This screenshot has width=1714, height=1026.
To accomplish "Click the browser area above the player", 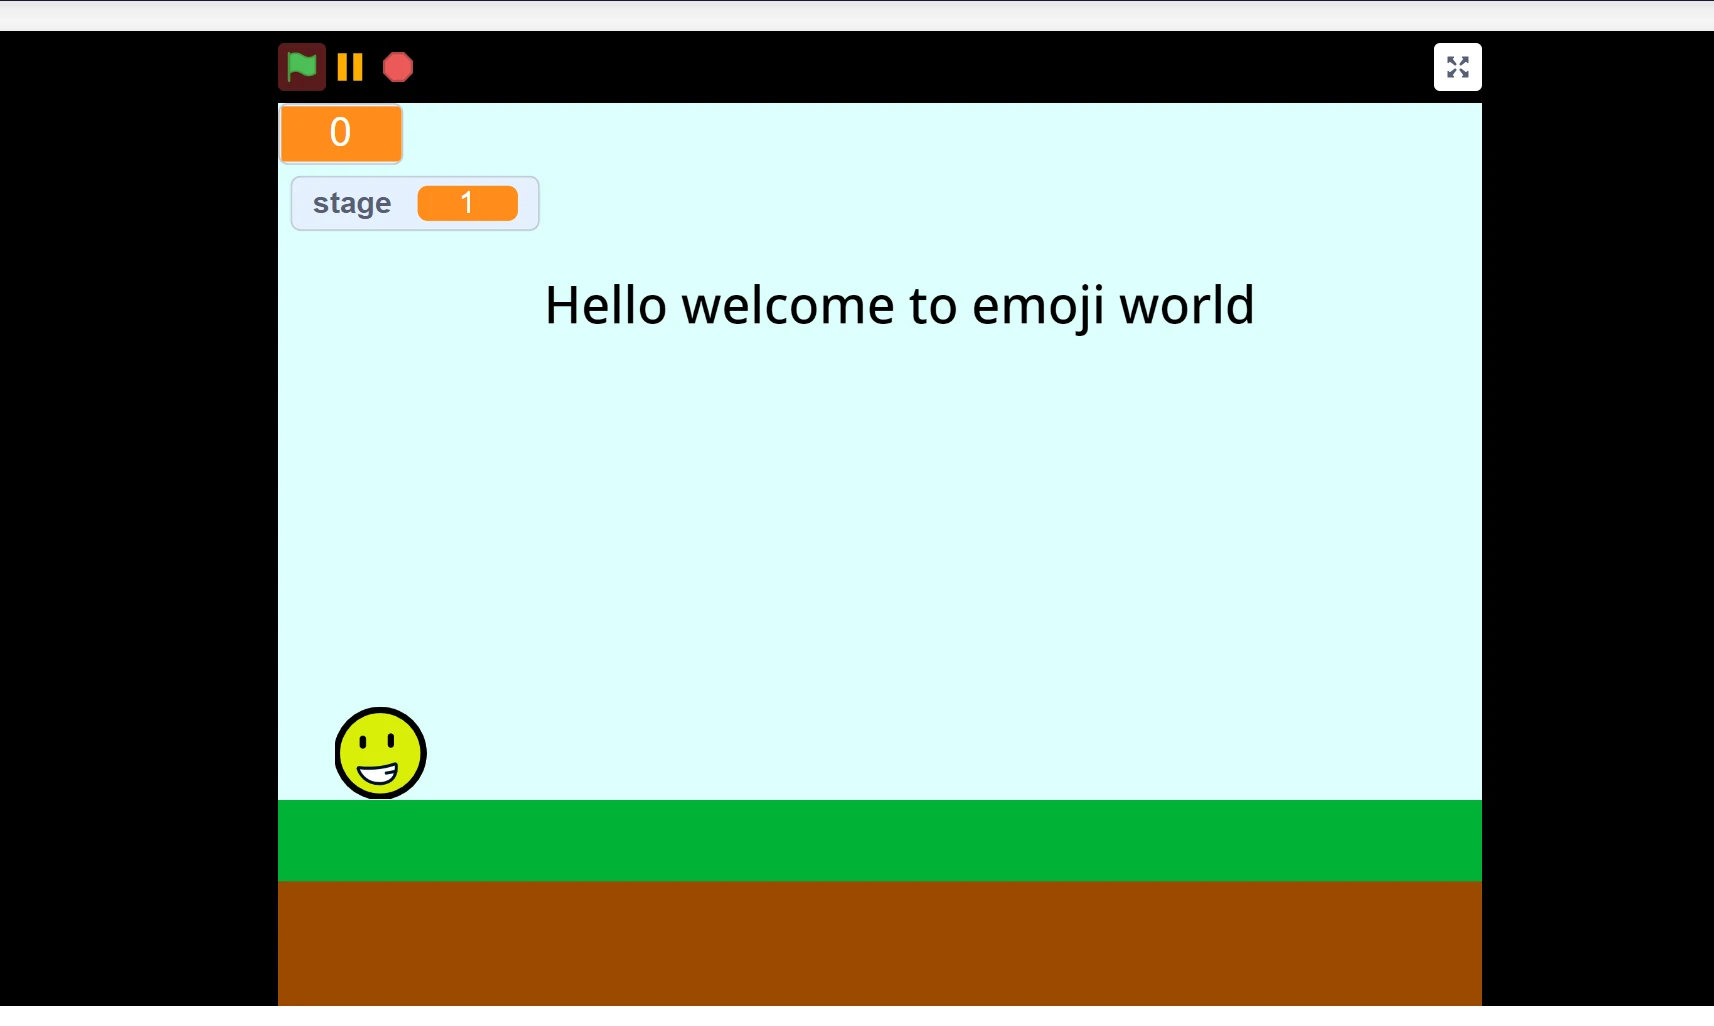I will pos(857,13).
